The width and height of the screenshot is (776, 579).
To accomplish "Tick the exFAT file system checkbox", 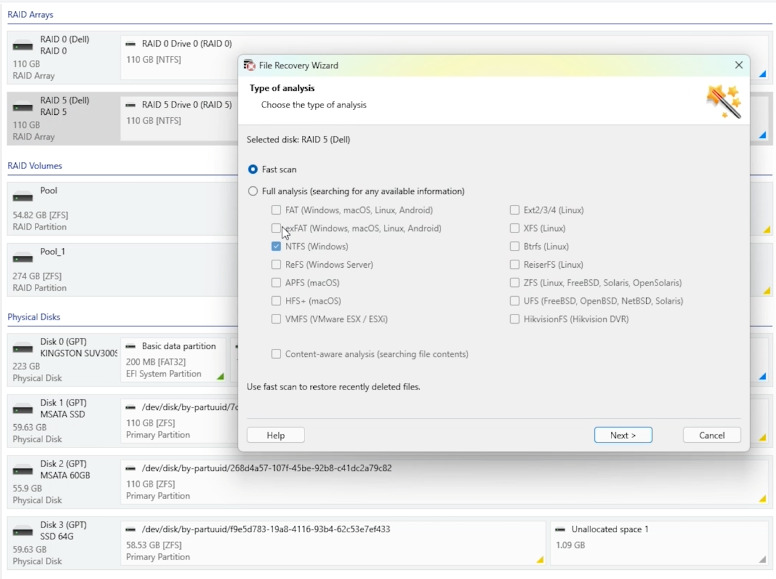I will [x=276, y=228].
